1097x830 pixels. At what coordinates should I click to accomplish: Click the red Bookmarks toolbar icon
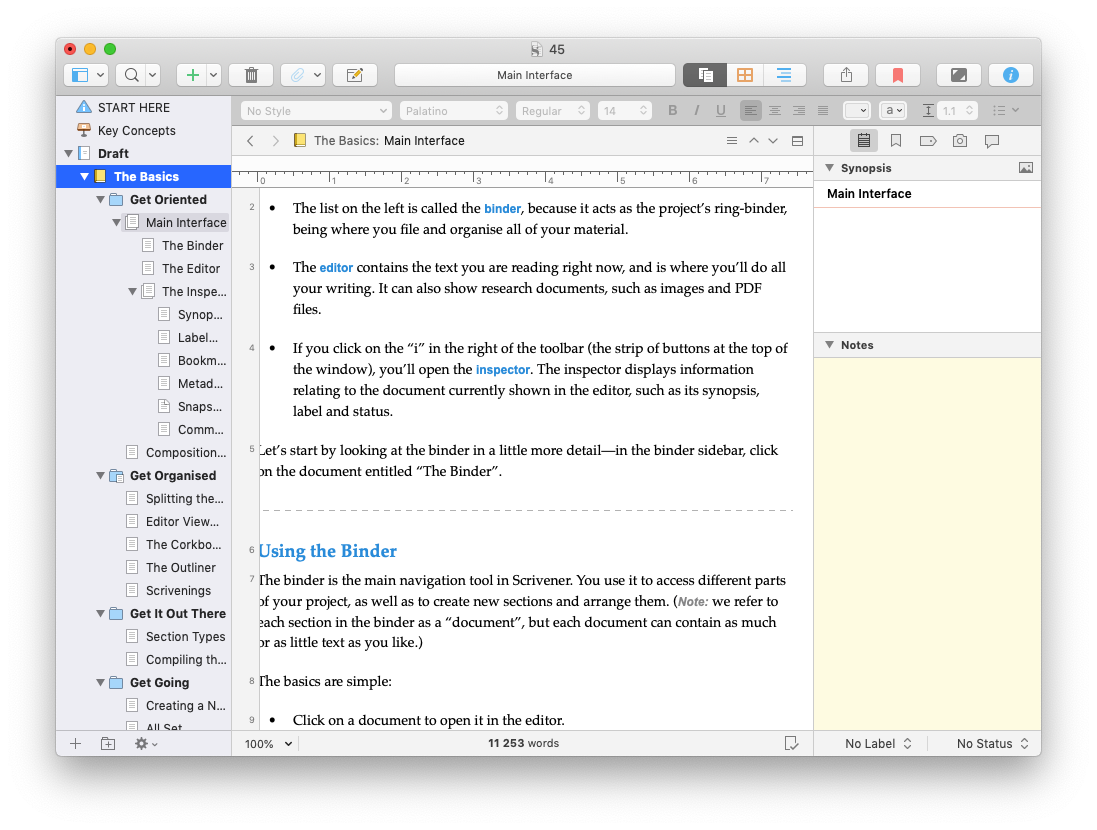(x=898, y=75)
